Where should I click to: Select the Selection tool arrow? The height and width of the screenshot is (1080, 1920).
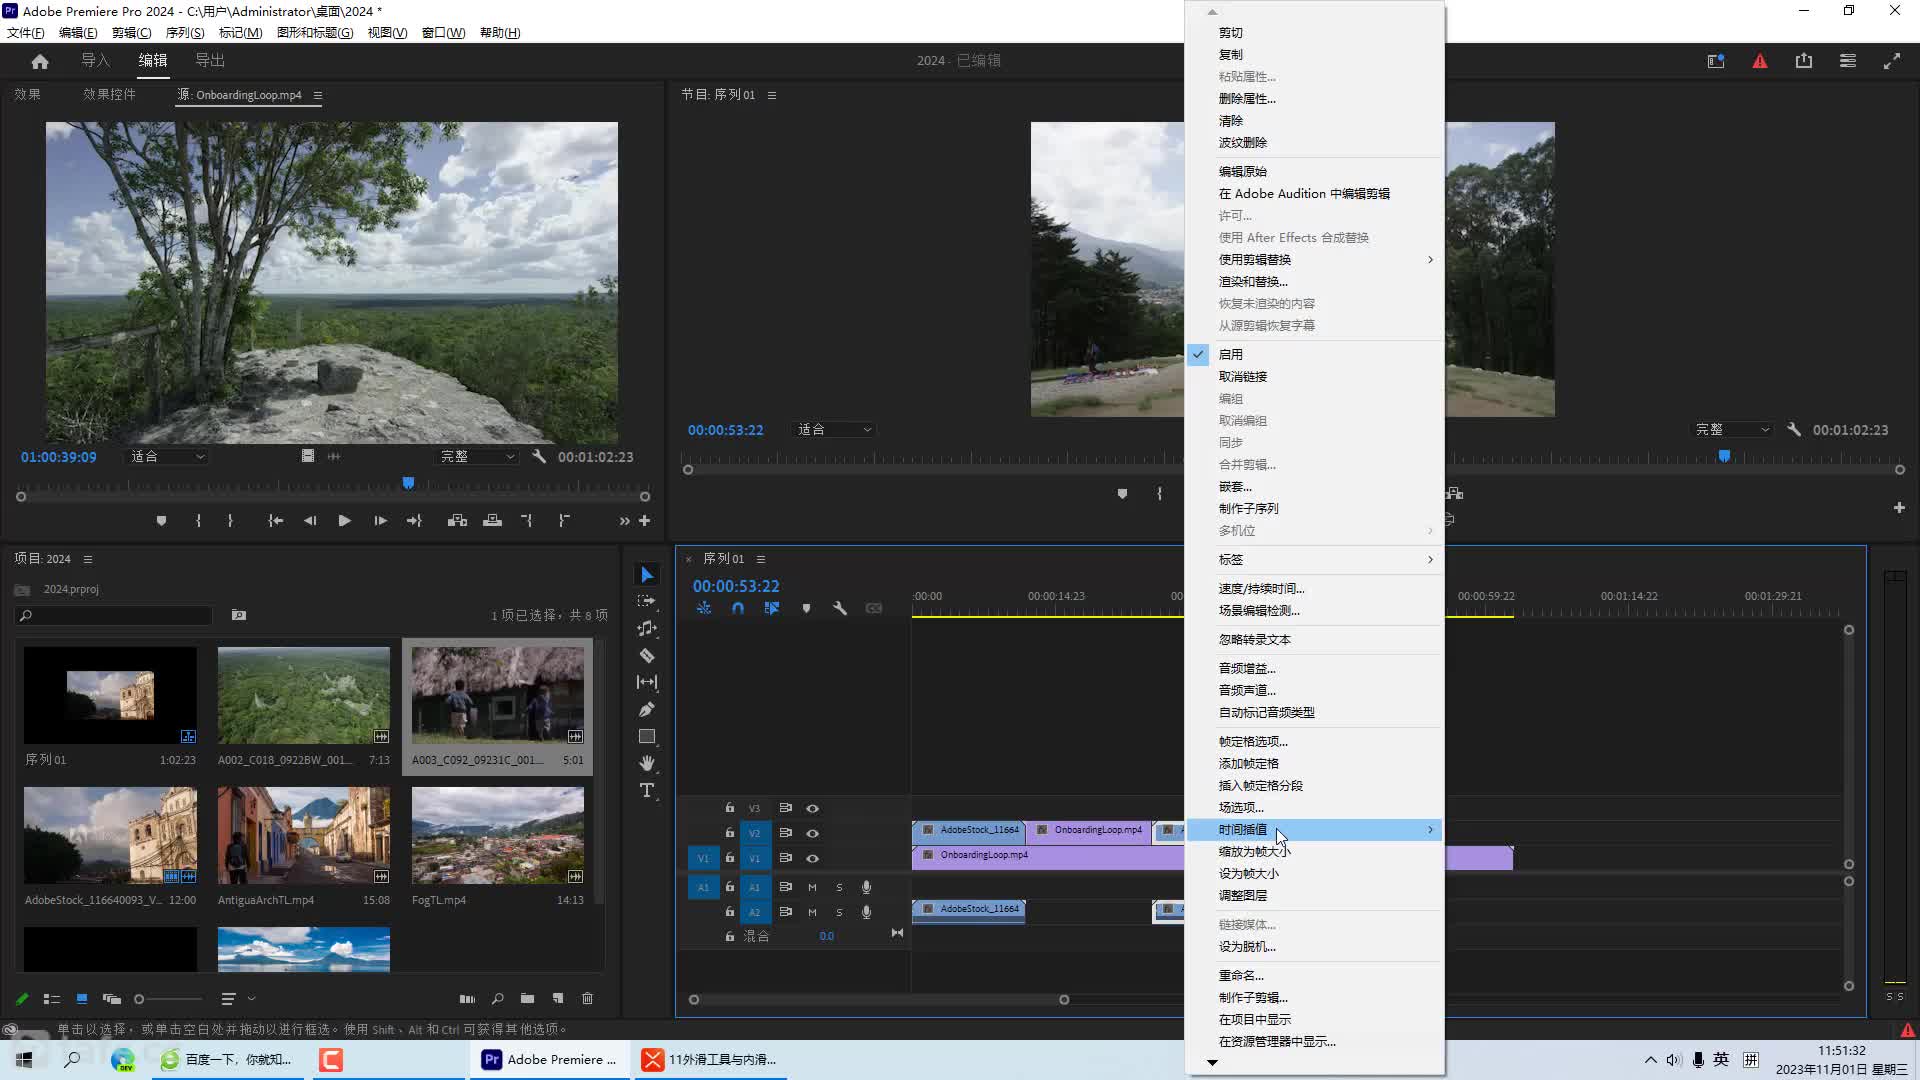(x=646, y=574)
